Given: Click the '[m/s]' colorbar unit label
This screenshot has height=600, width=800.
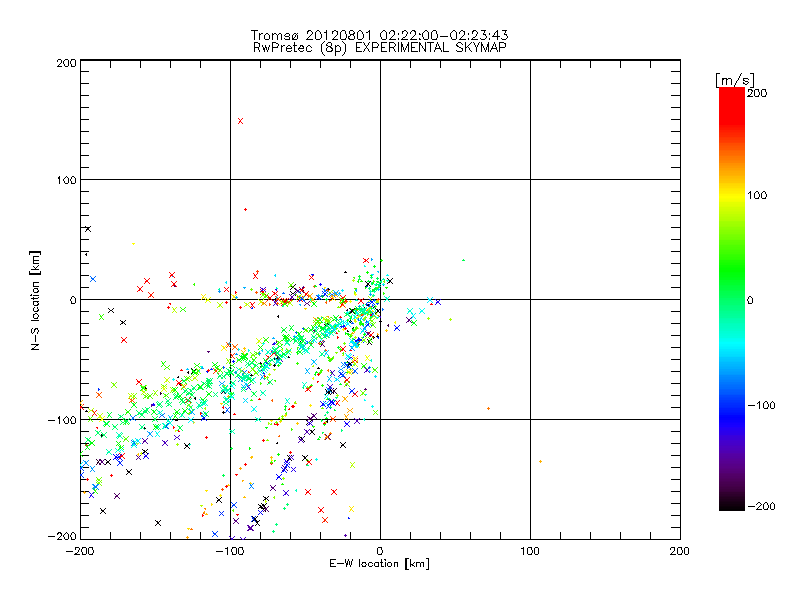Looking at the screenshot, I should tap(735, 80).
